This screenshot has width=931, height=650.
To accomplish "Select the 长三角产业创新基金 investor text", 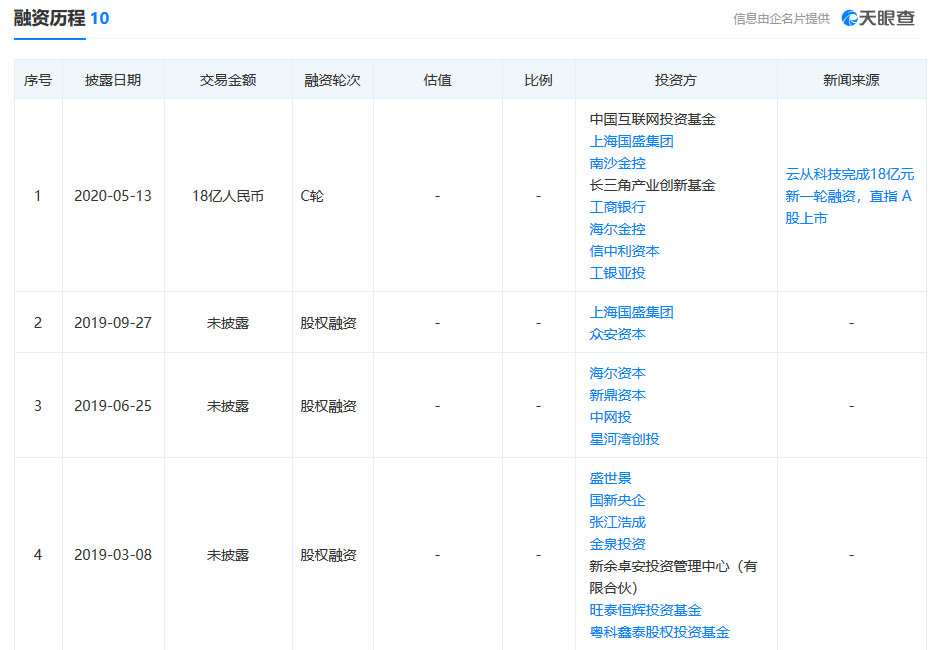I will pos(652,185).
